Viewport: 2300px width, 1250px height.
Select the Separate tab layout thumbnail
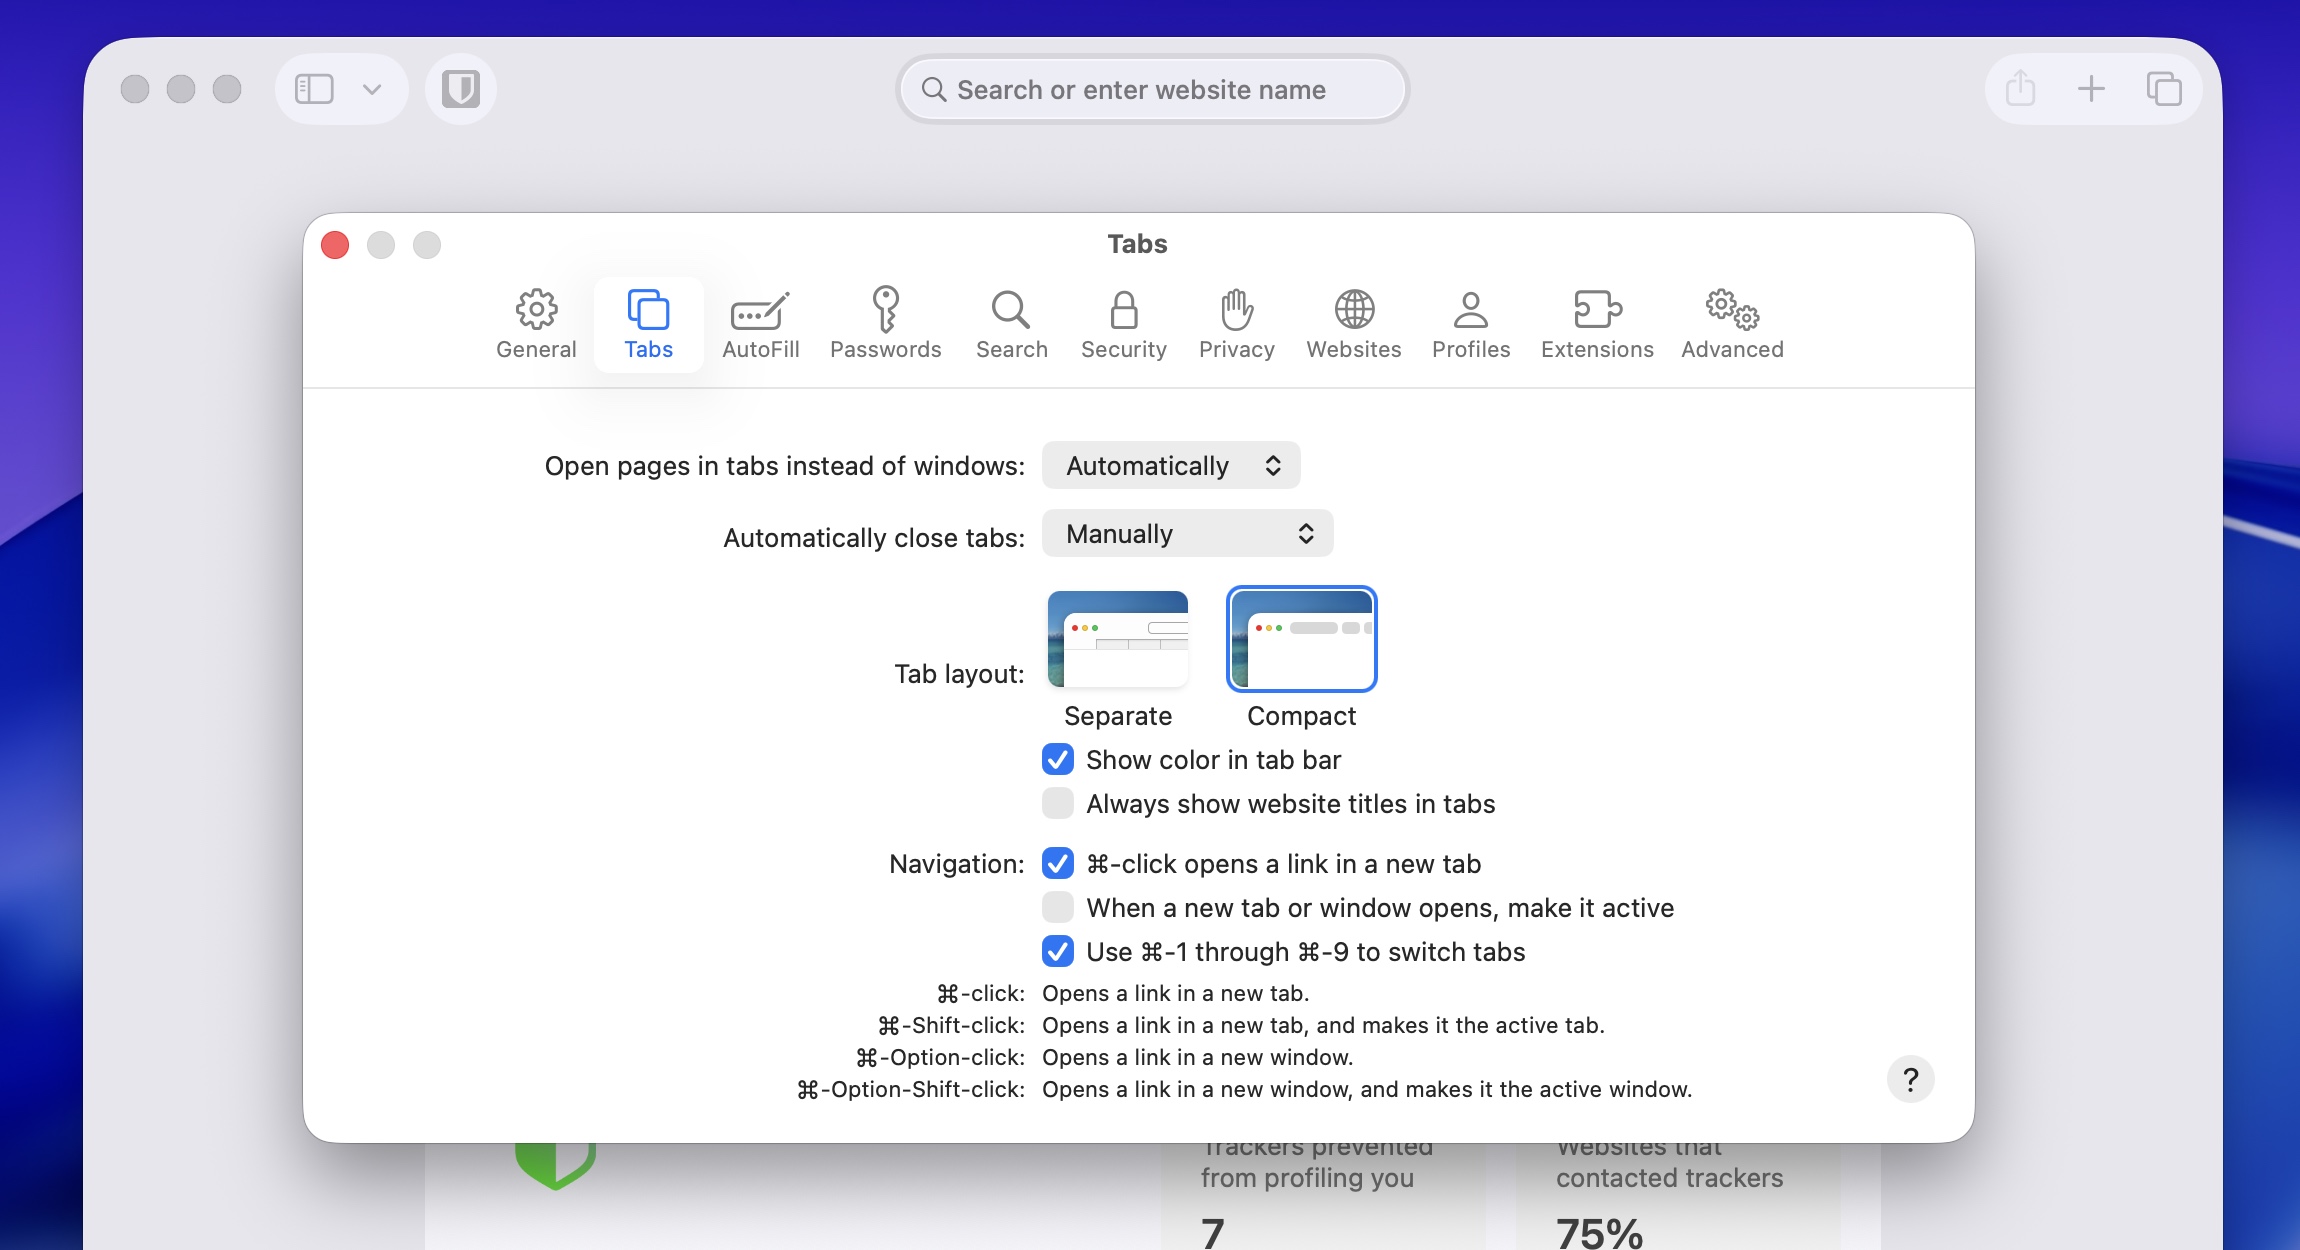(x=1117, y=639)
